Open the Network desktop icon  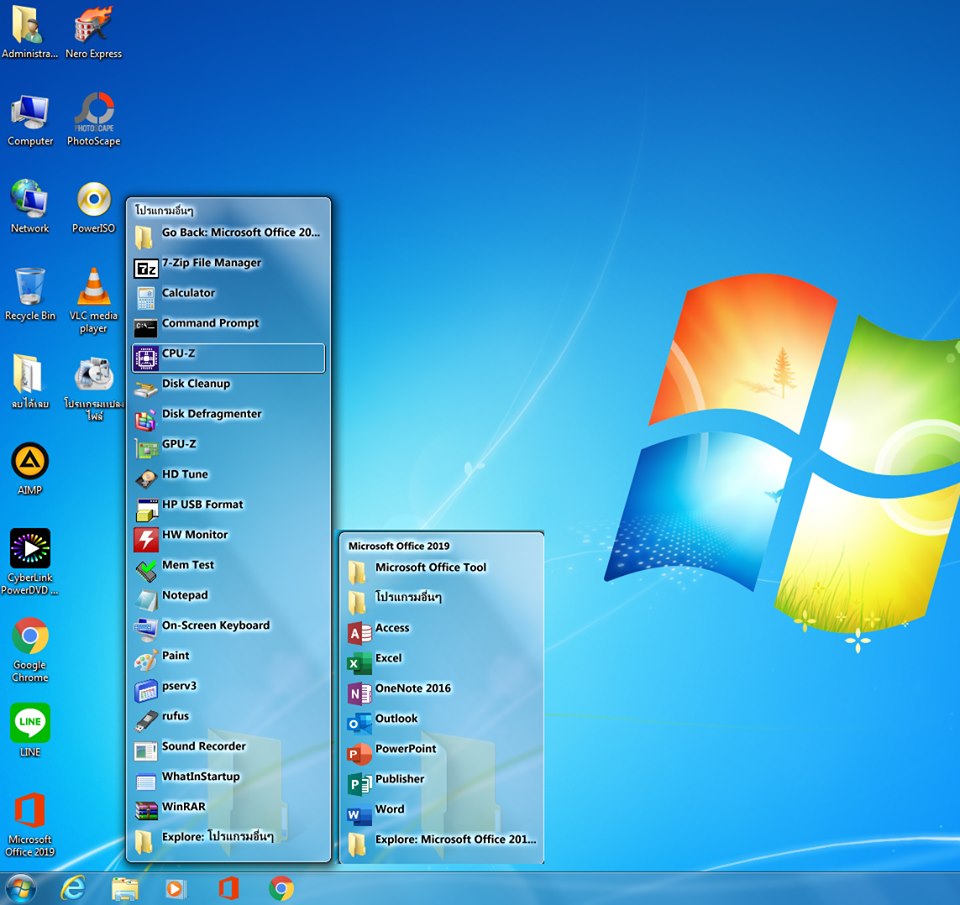point(29,207)
